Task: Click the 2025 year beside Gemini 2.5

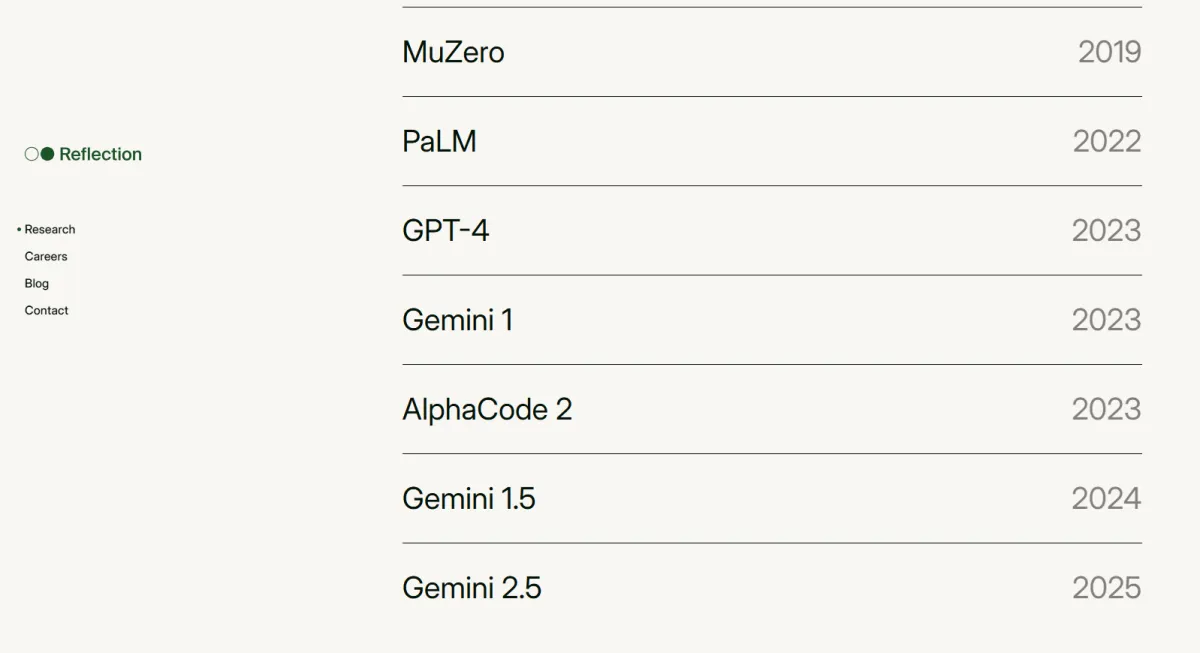Action: click(x=1106, y=588)
